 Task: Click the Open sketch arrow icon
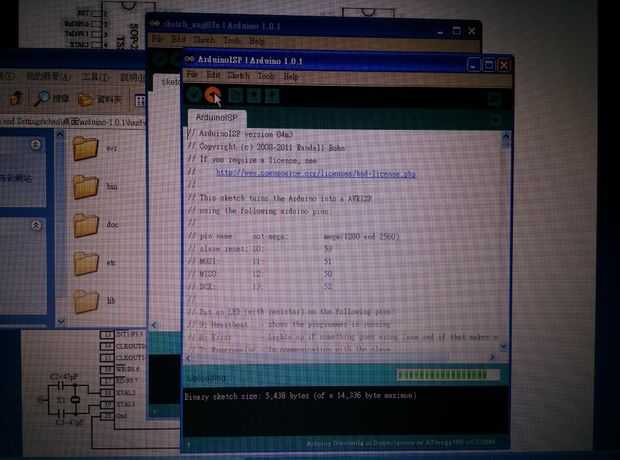point(253,96)
